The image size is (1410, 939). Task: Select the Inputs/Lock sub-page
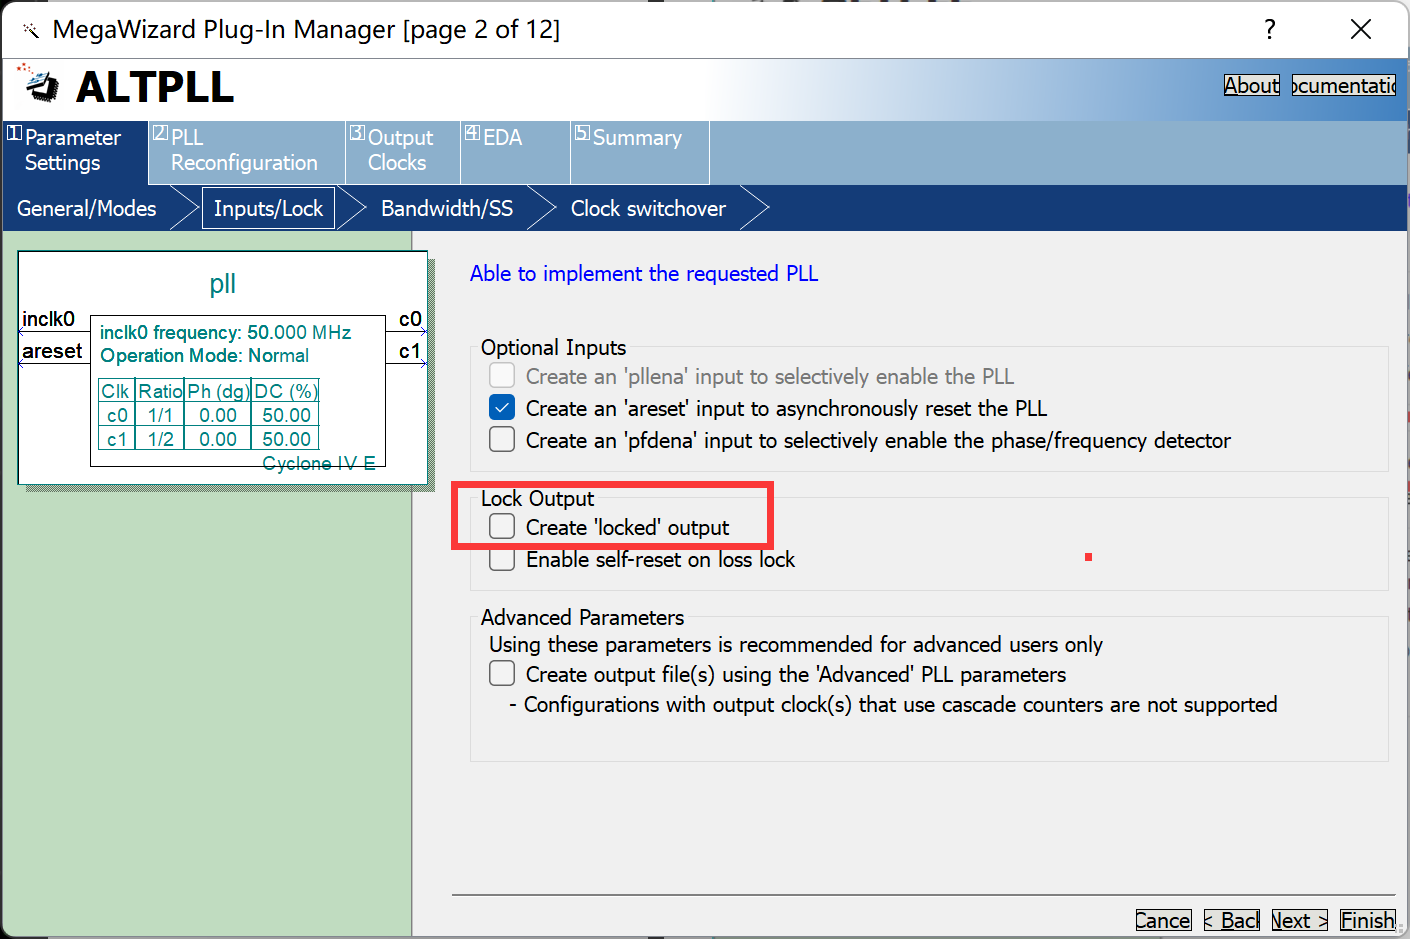tap(268, 209)
